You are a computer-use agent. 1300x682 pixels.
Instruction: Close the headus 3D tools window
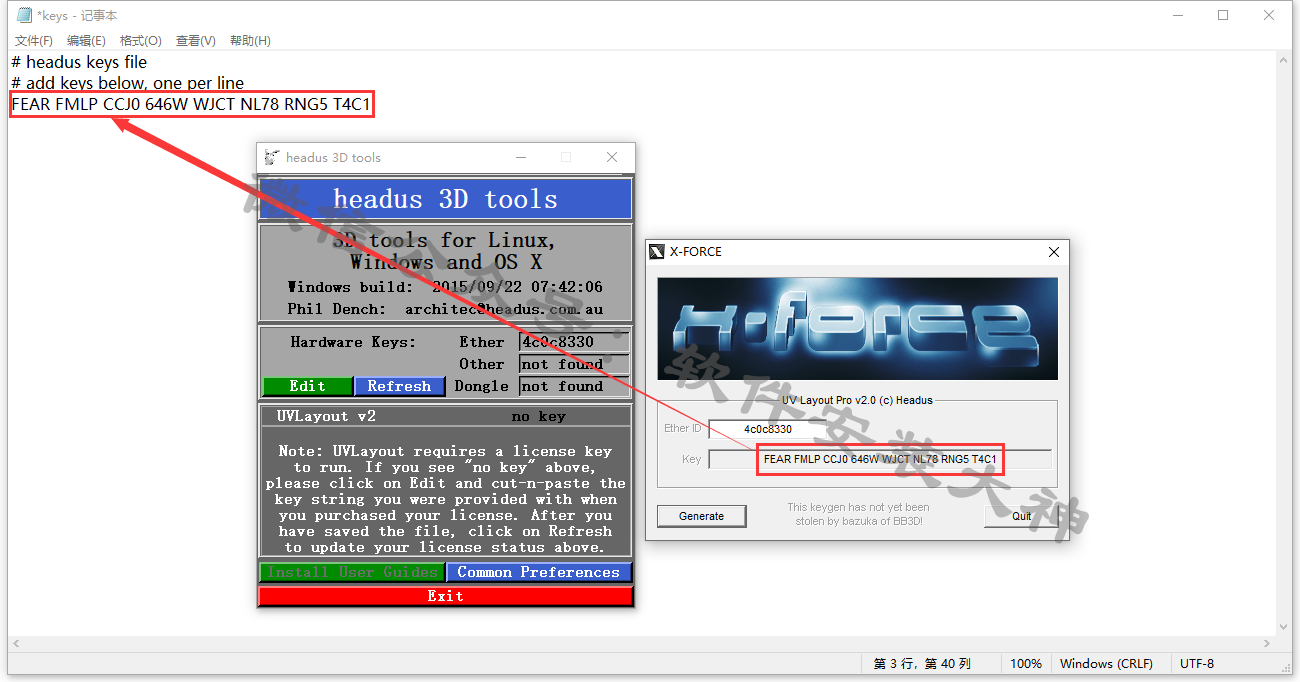coord(612,157)
